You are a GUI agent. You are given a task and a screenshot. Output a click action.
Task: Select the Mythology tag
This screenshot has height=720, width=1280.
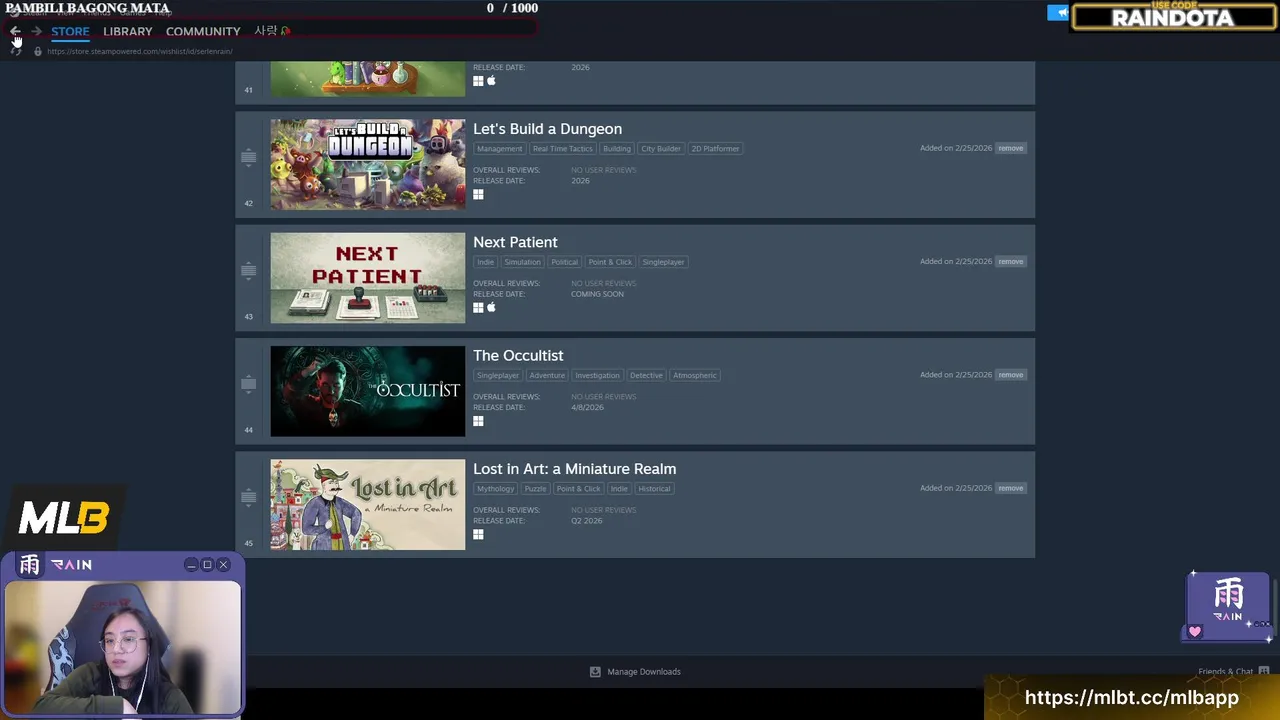pyautogui.click(x=495, y=489)
